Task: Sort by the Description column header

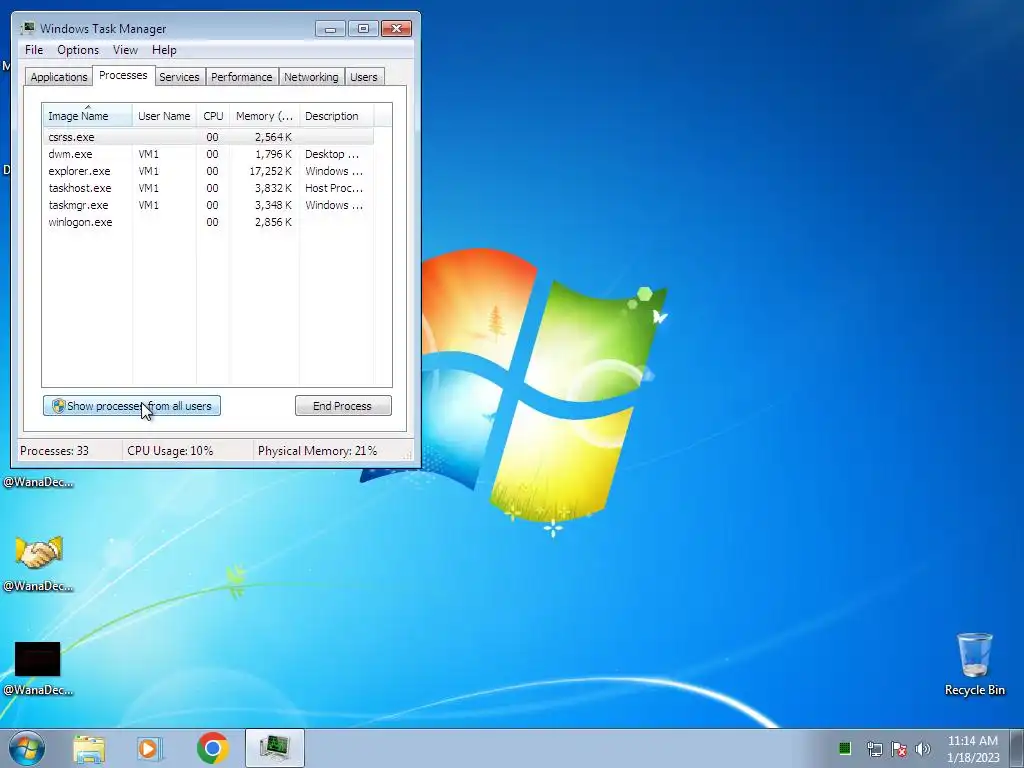Action: 336,116
